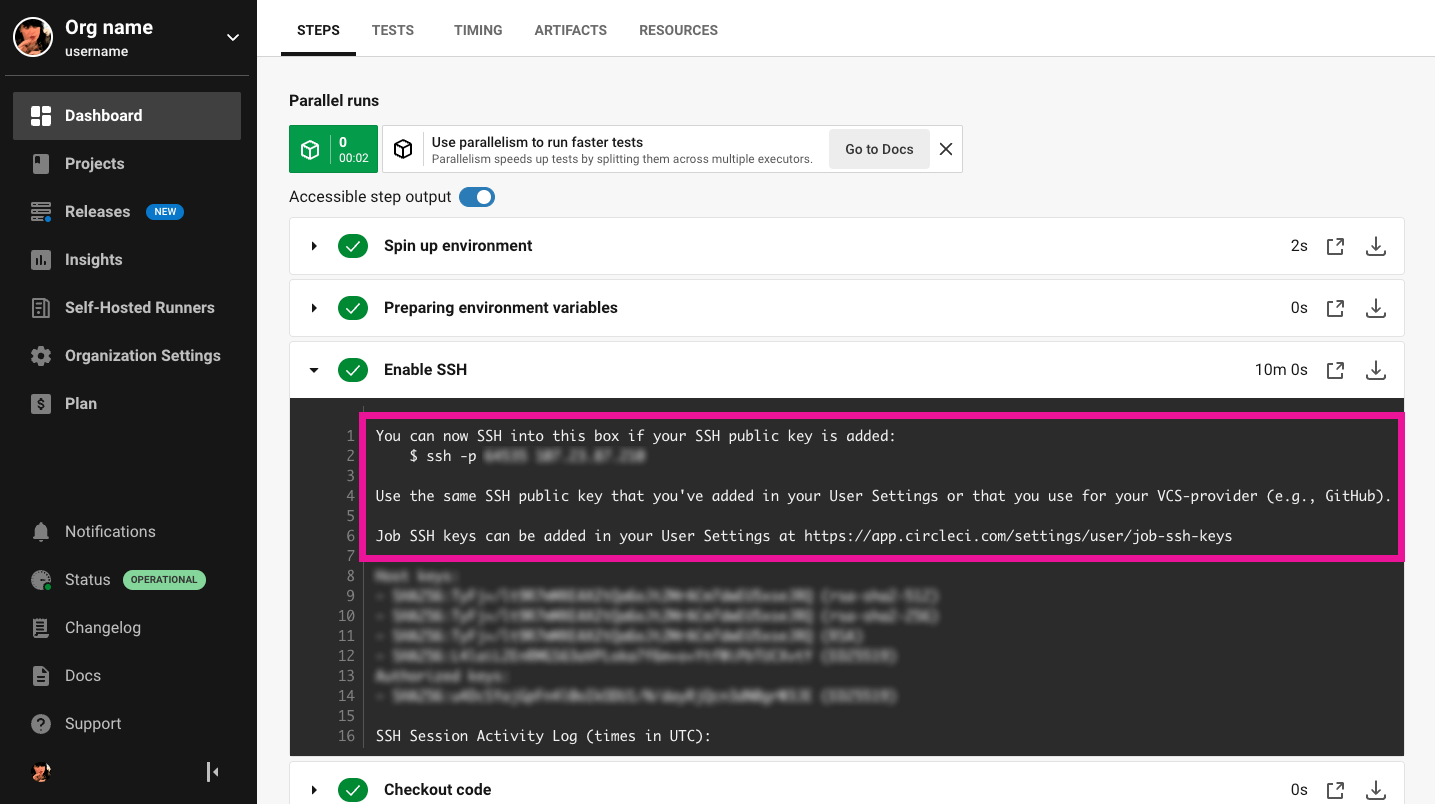
Task: Open Checkout code output in new tab
Action: [1335, 790]
